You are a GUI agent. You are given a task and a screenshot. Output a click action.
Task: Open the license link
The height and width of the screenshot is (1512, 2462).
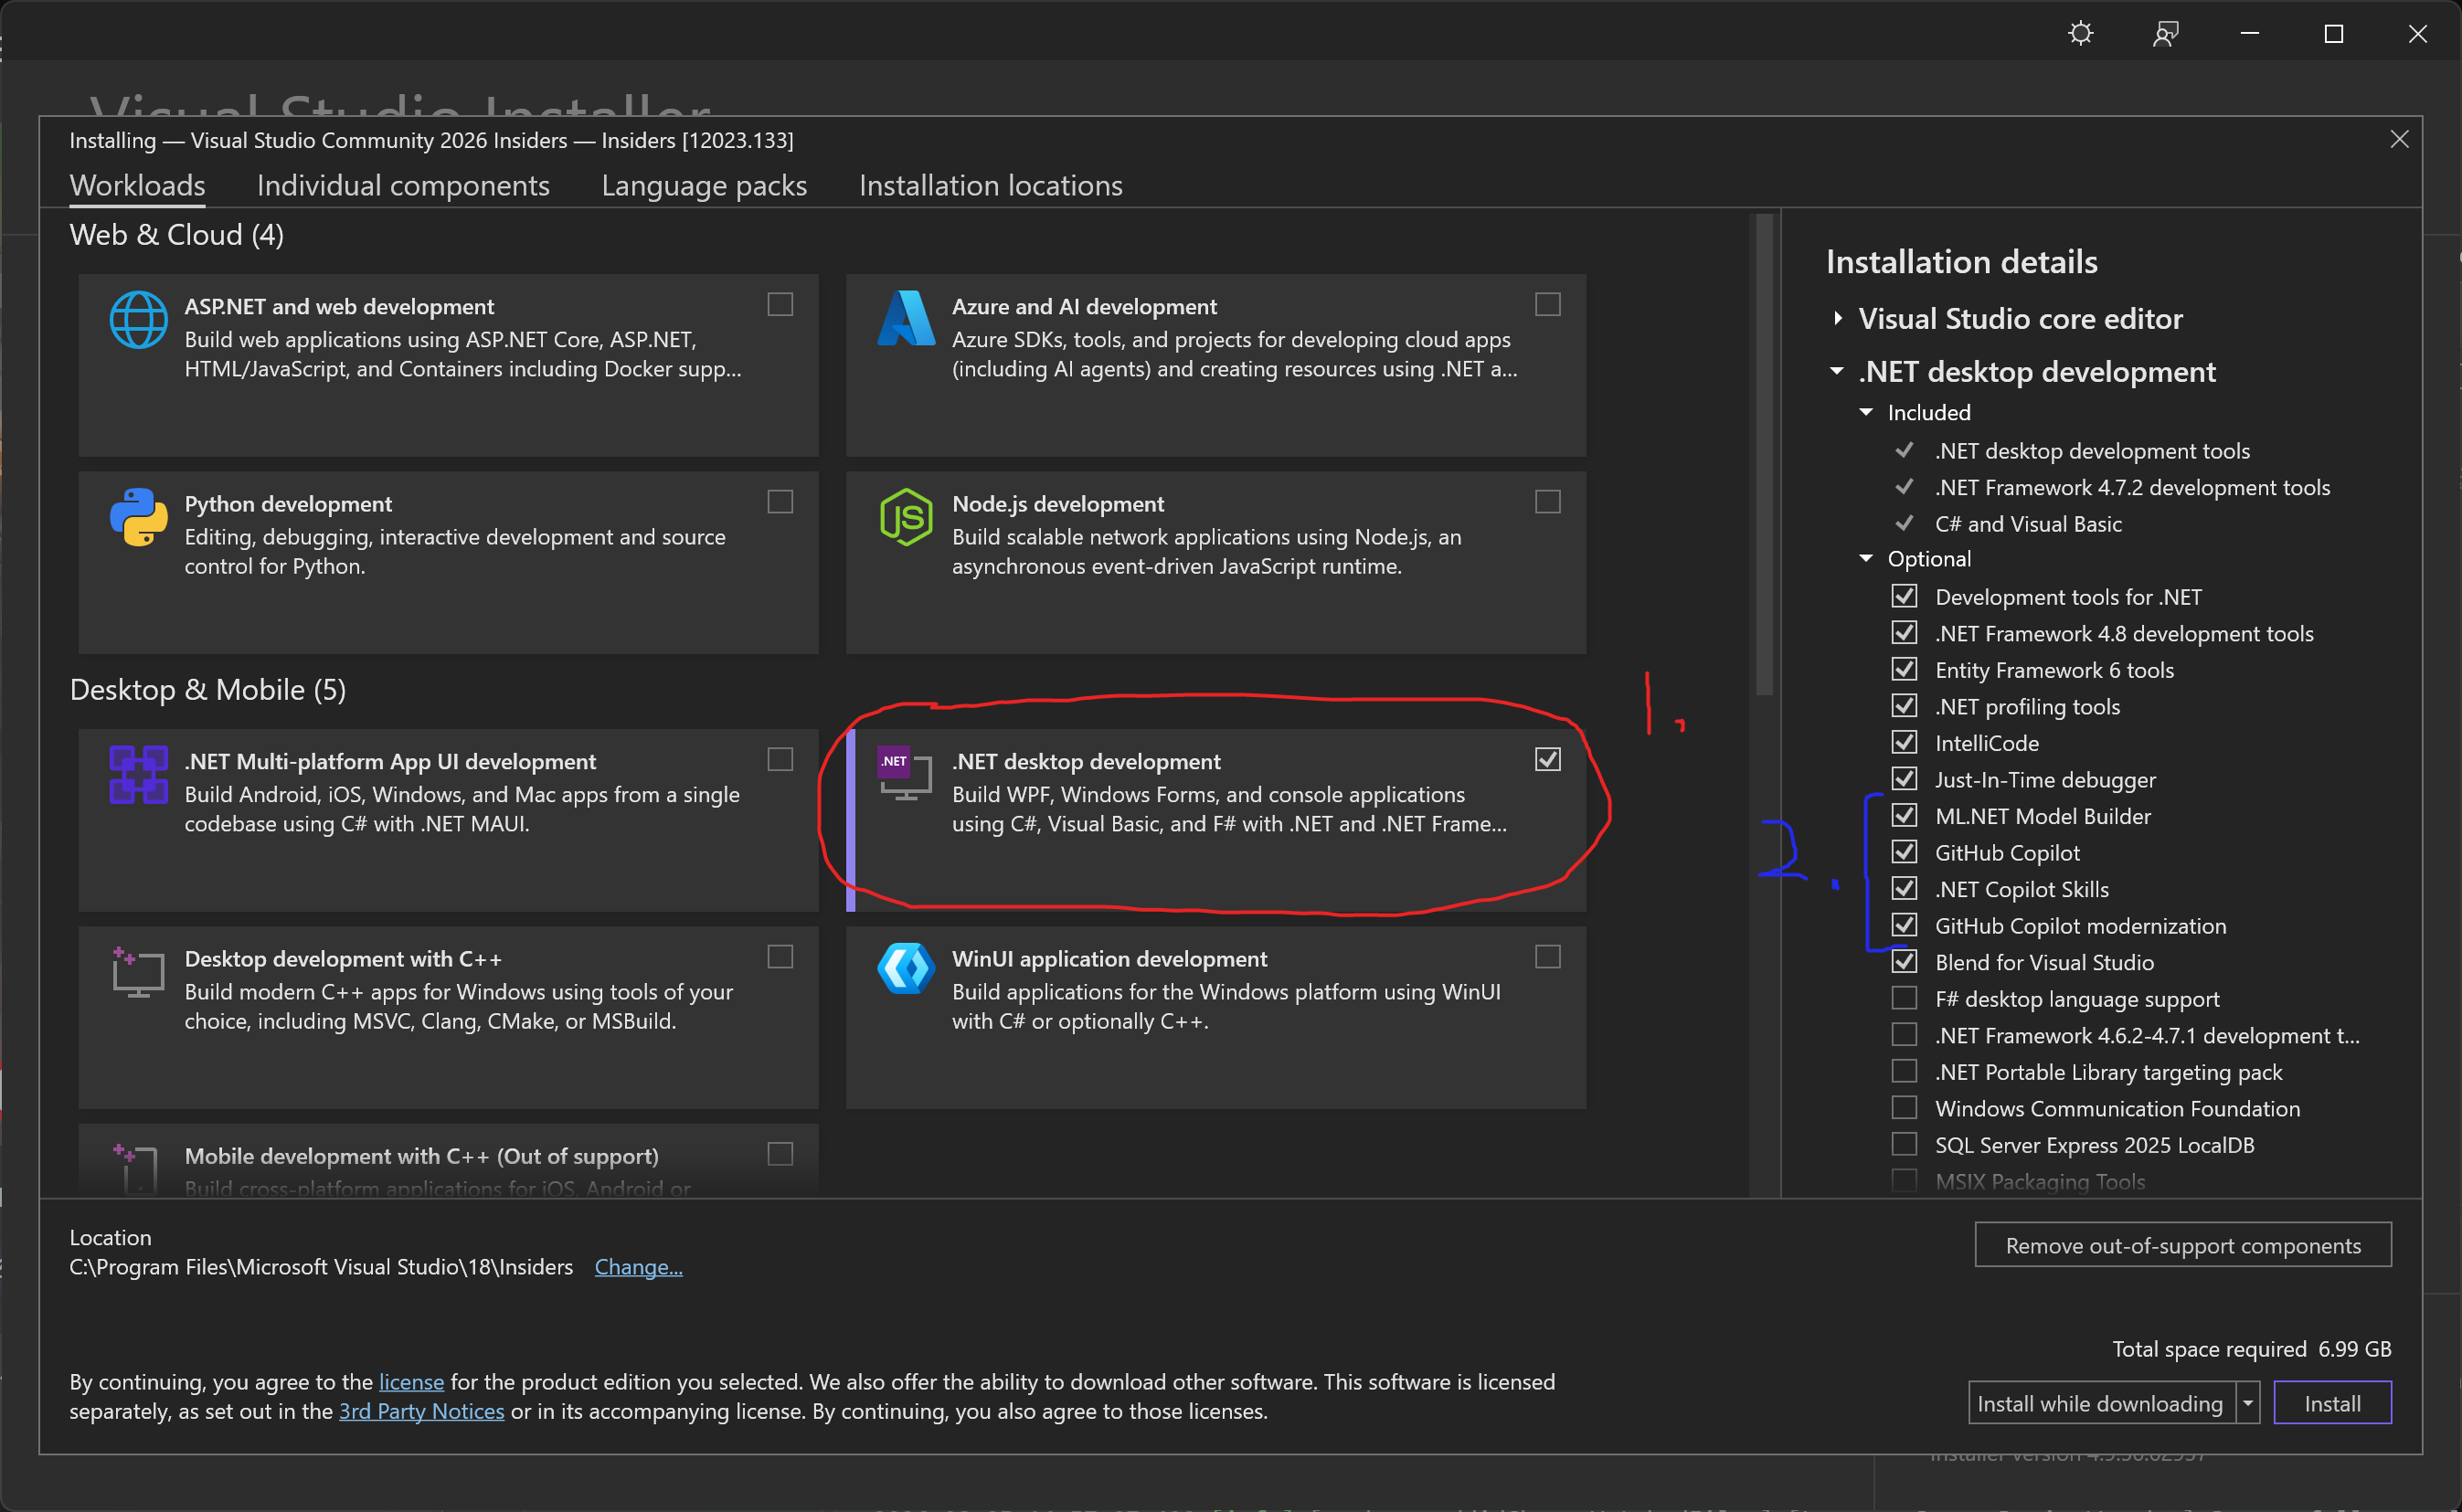point(411,1382)
